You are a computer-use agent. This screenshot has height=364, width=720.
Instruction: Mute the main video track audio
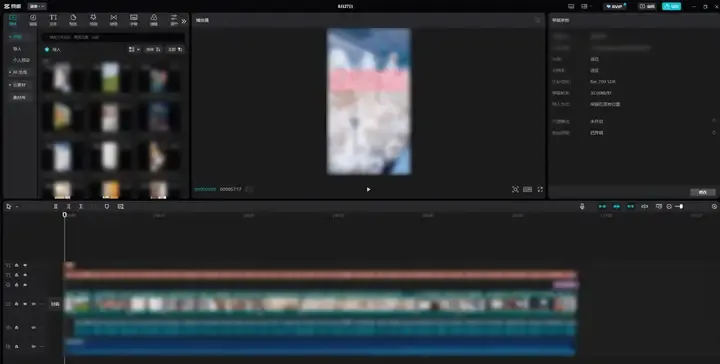click(x=34, y=304)
